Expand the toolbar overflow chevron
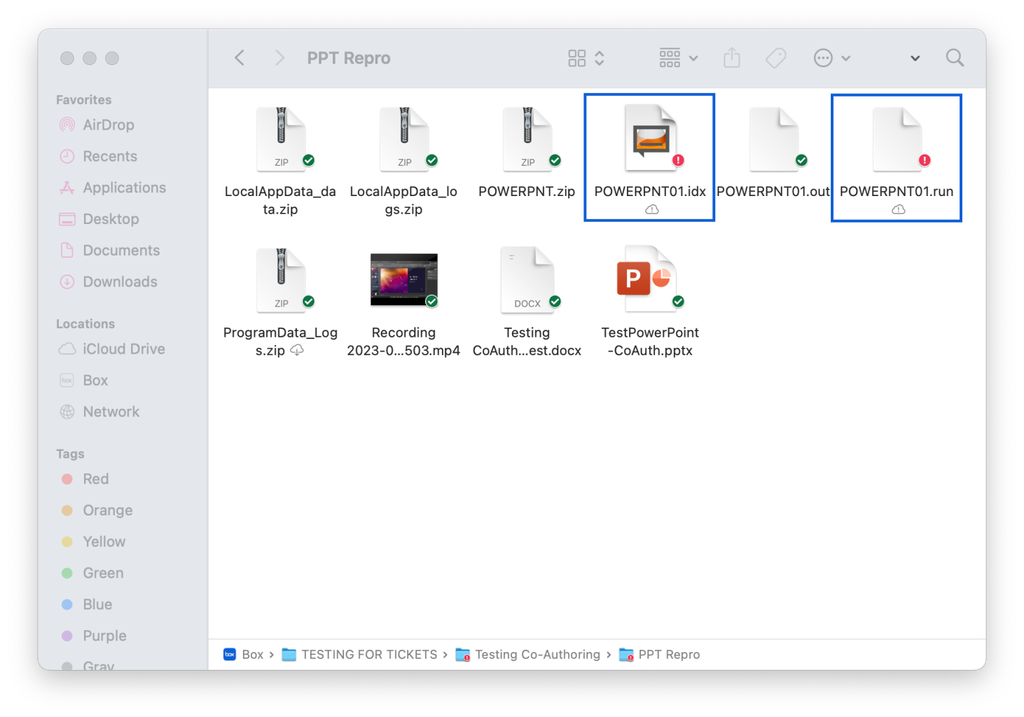1024x717 pixels. pos(914,58)
